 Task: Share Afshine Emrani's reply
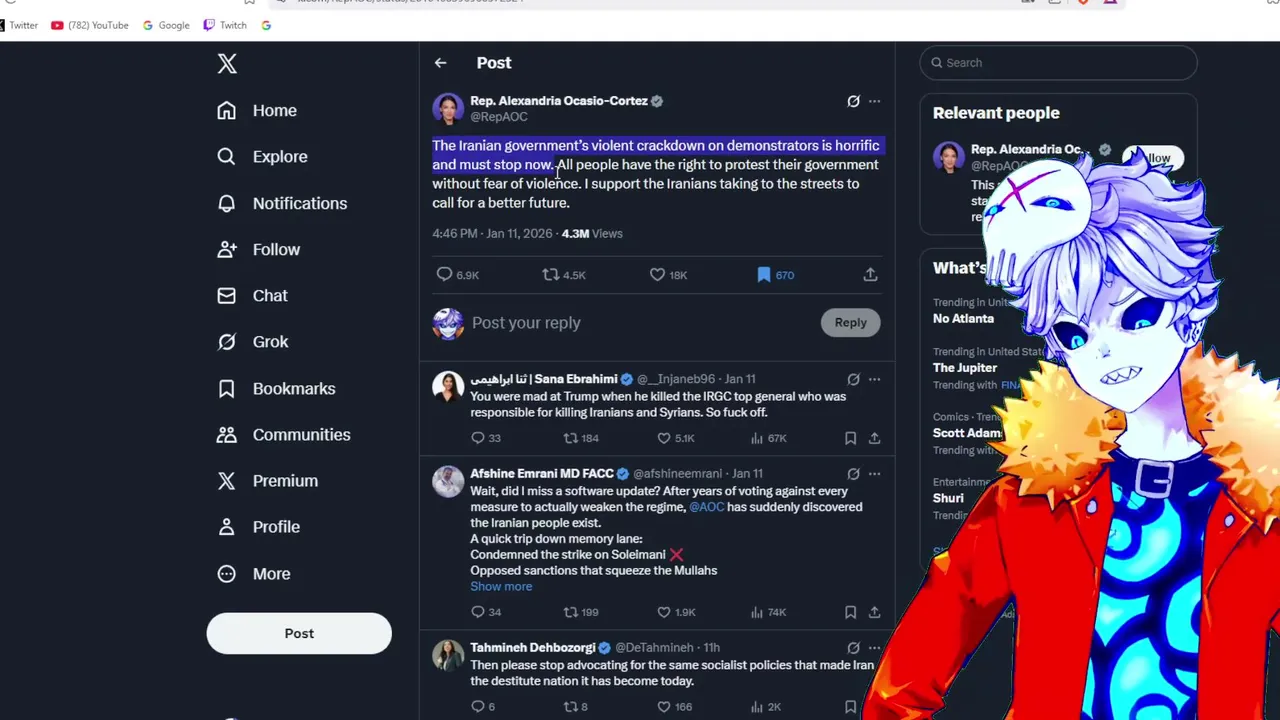[874, 612]
